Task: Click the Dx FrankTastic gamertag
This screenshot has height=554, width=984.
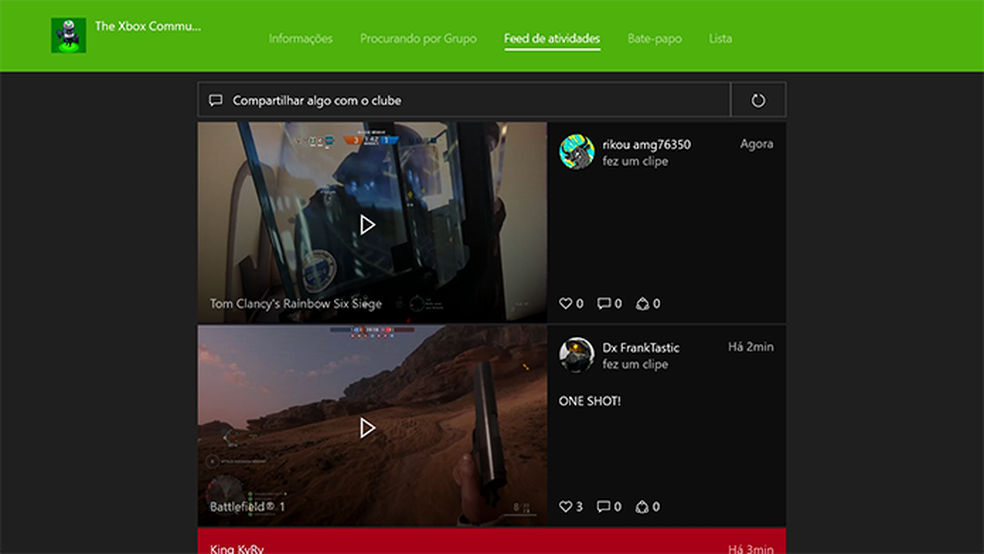Action: tap(641, 348)
